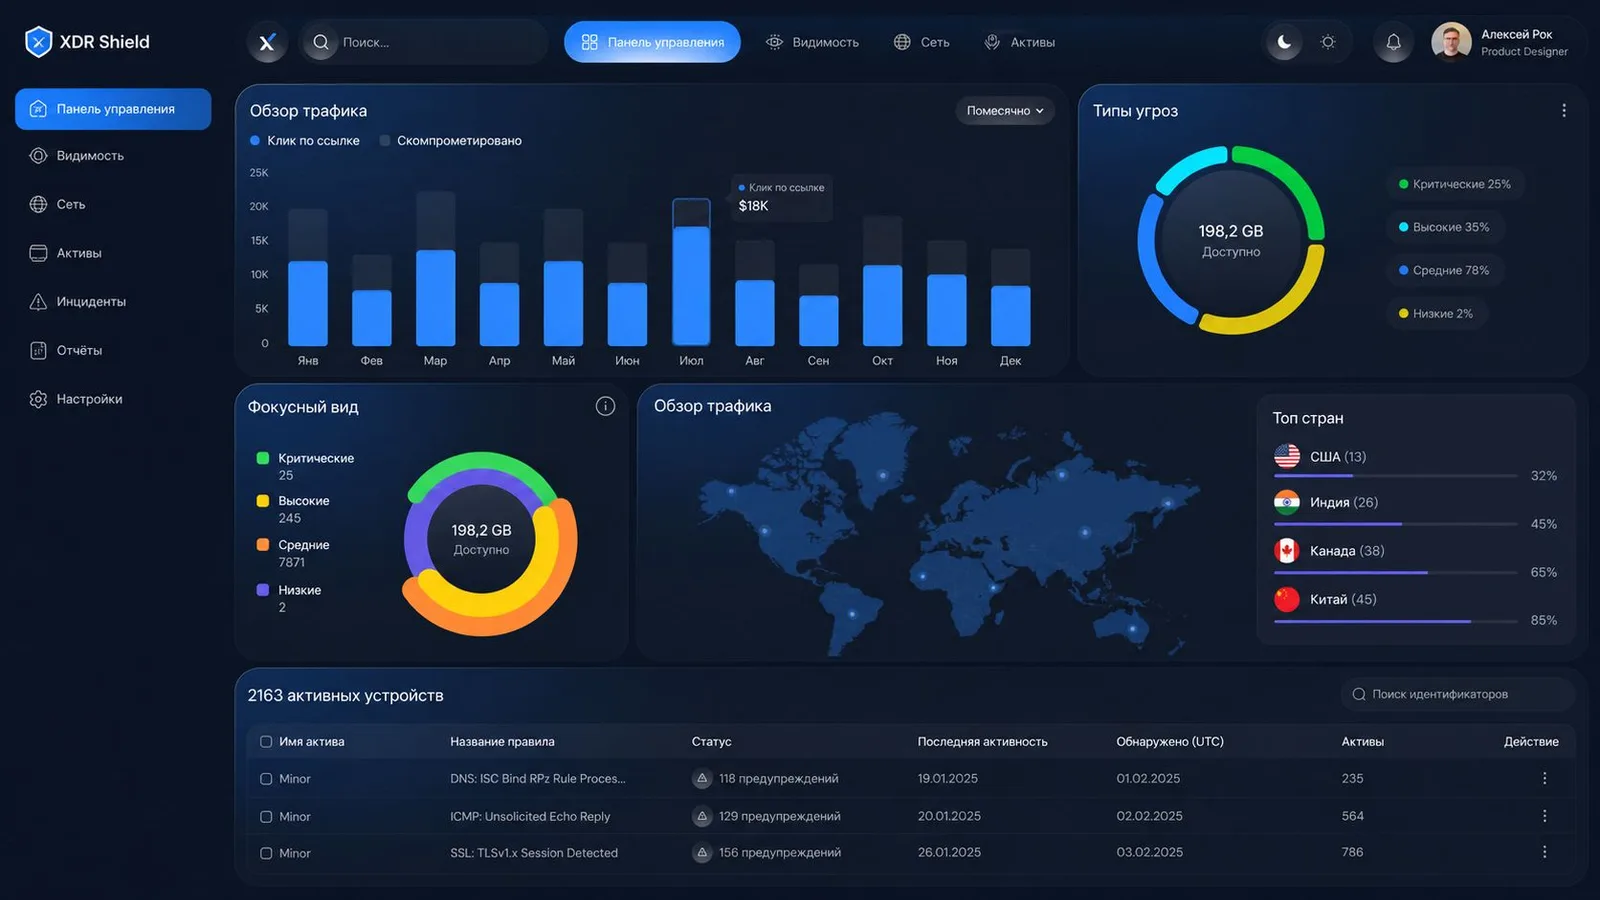Focus the Поиск... search field
Screen dimensions: 1600x900
tap(424, 42)
